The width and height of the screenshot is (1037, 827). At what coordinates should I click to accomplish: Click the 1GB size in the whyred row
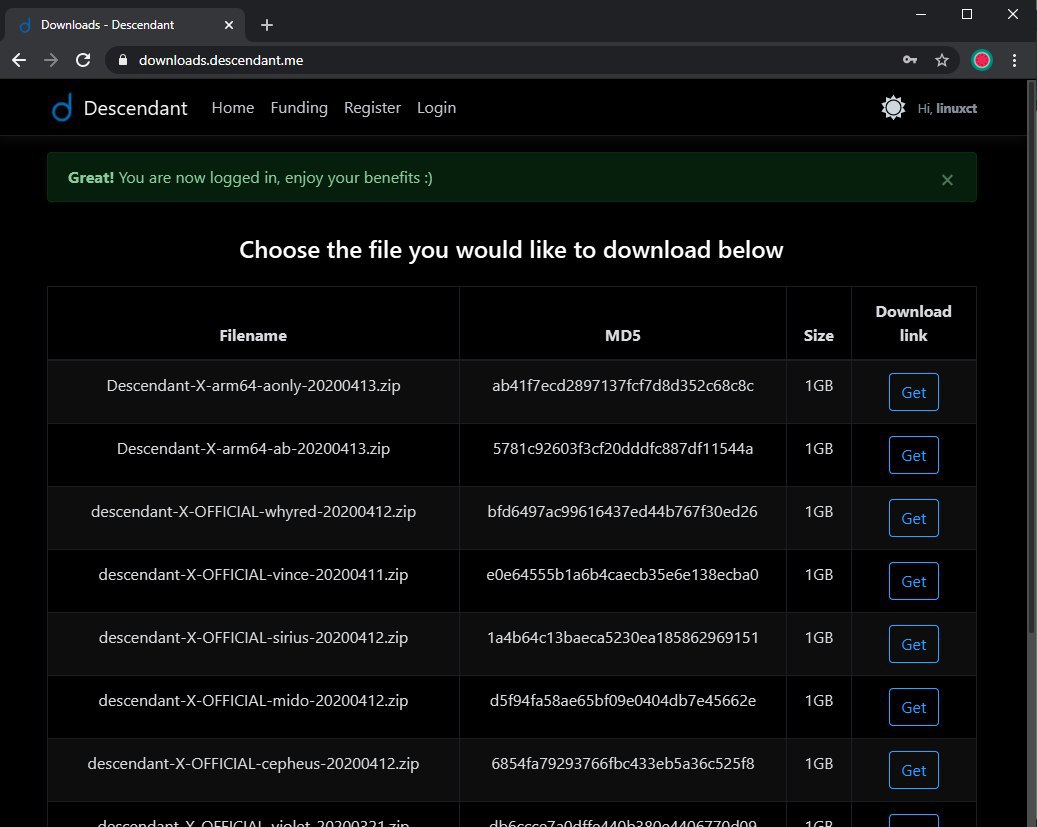point(818,511)
